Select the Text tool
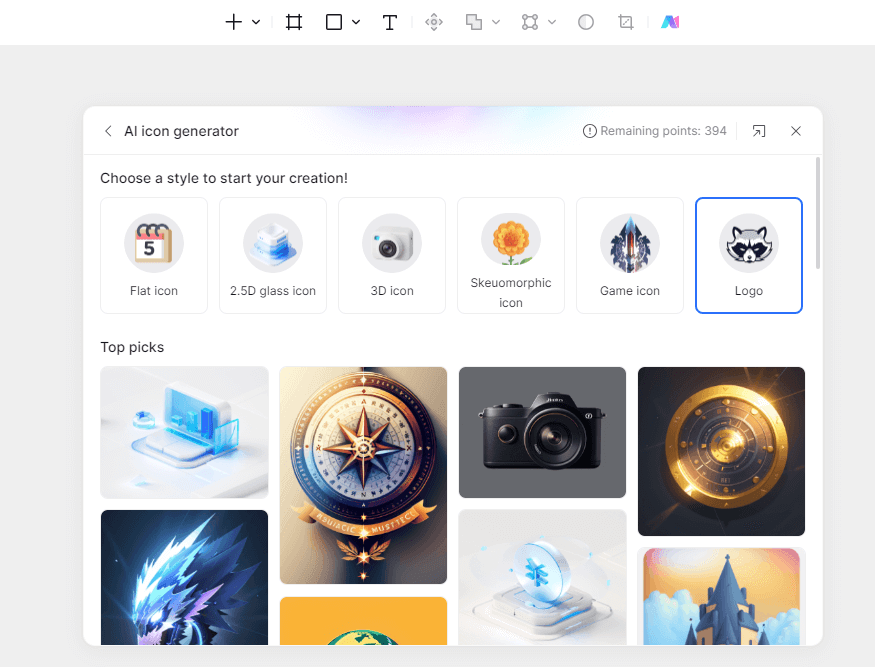Viewport: 875px width, 667px height. click(390, 22)
